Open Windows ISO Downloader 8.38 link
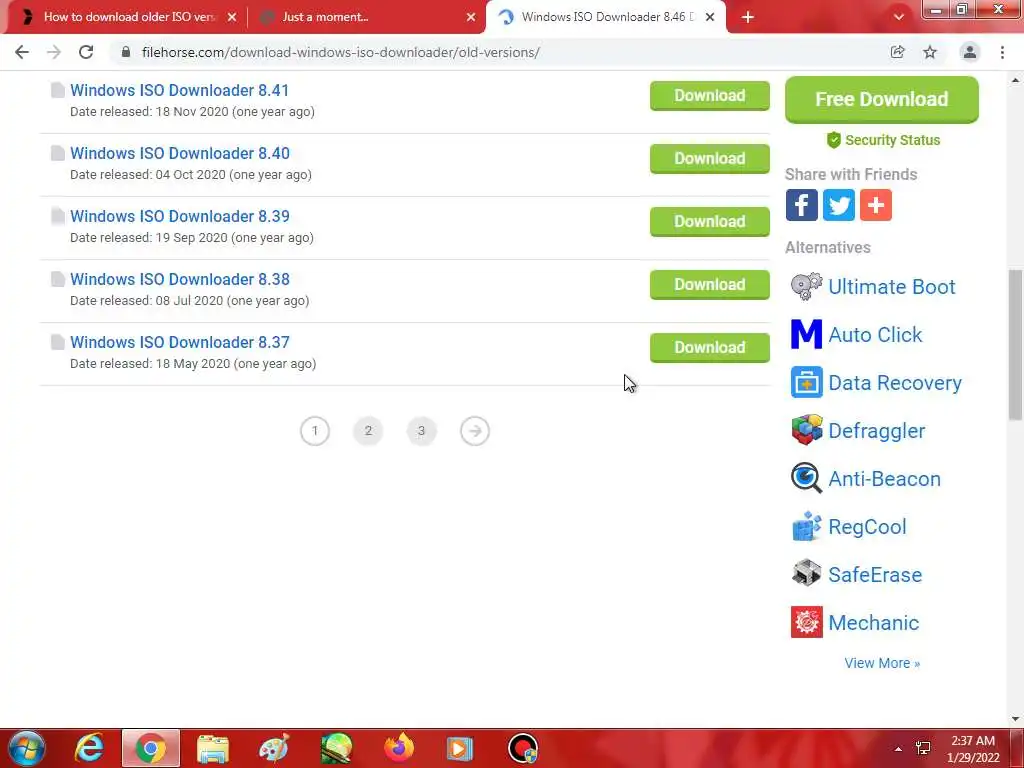Image resolution: width=1024 pixels, height=768 pixels. (180, 279)
